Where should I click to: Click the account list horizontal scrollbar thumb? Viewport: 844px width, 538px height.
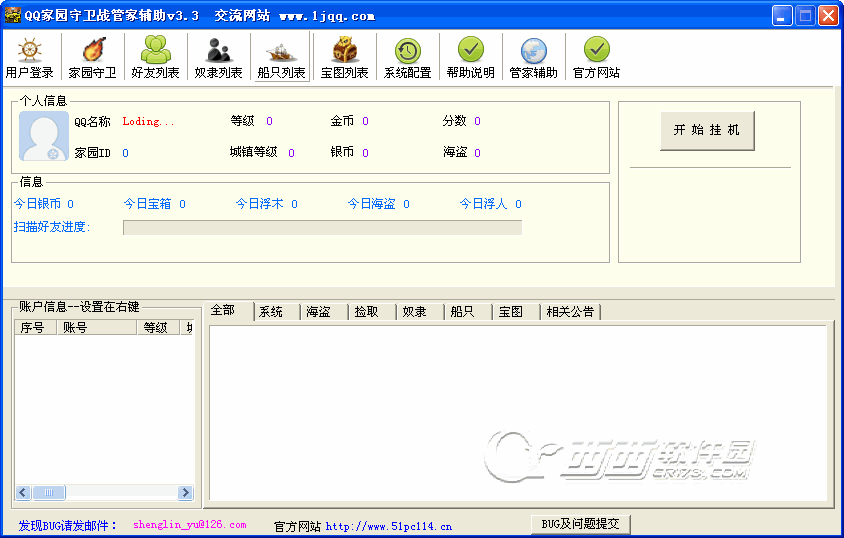[49, 492]
